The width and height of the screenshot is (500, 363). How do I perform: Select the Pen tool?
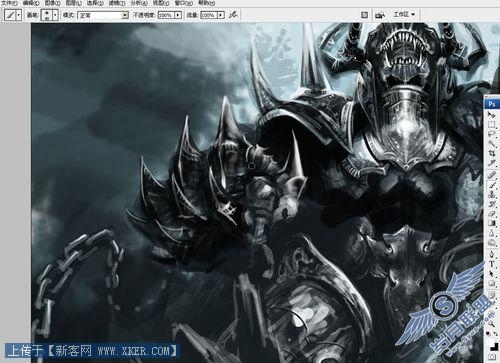(492, 254)
